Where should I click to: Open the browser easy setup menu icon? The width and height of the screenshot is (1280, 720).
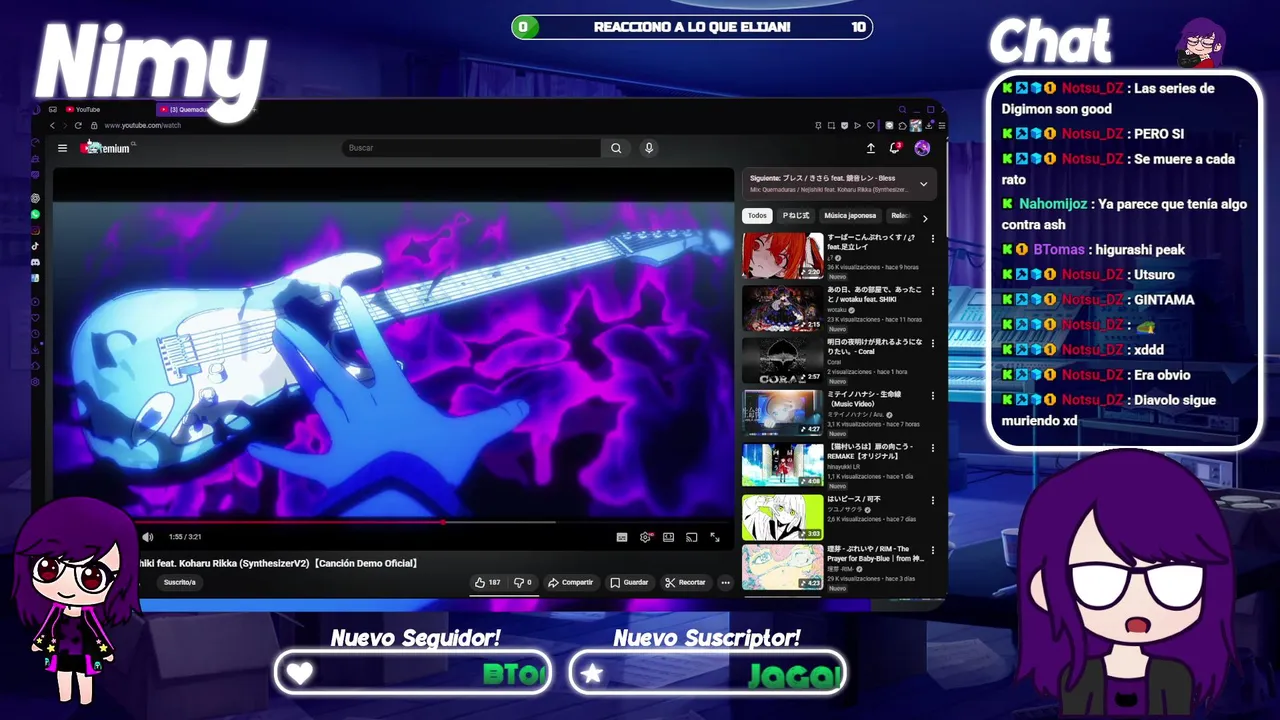942,125
